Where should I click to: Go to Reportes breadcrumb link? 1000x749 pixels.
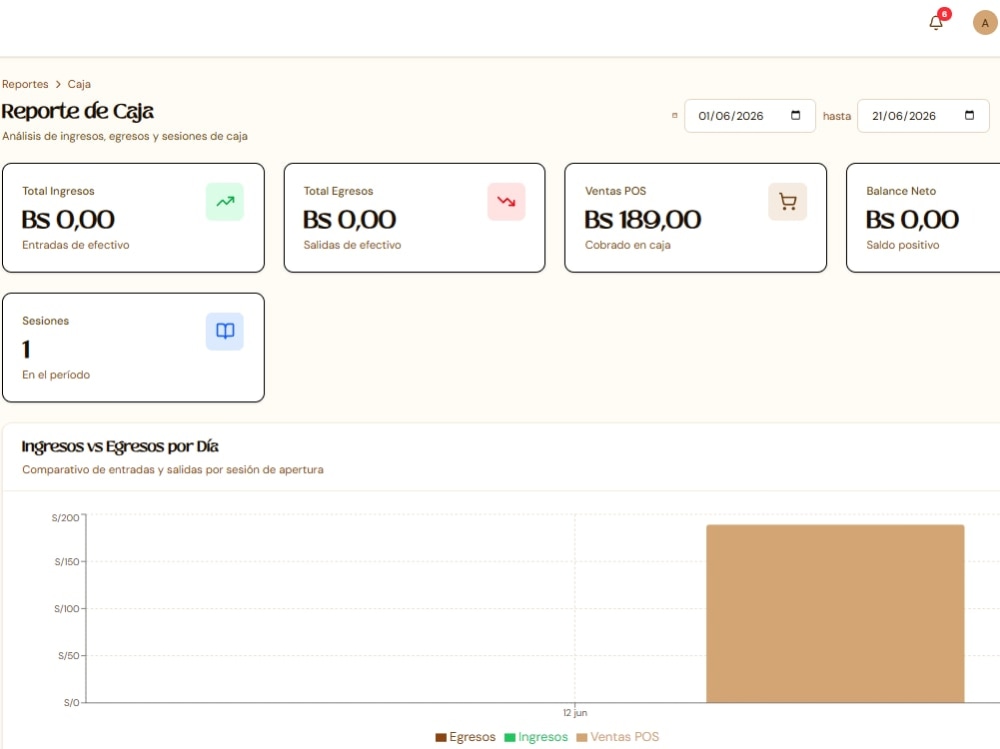25,84
